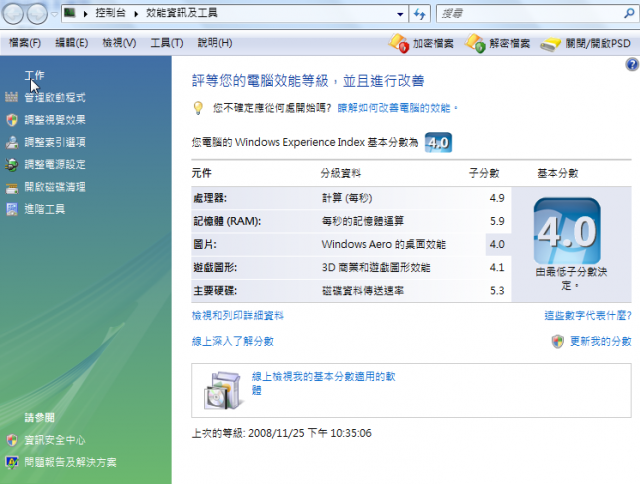This screenshot has height=484, width=640.
Task: Click the icon beside 進階工具
Action: 12,209
